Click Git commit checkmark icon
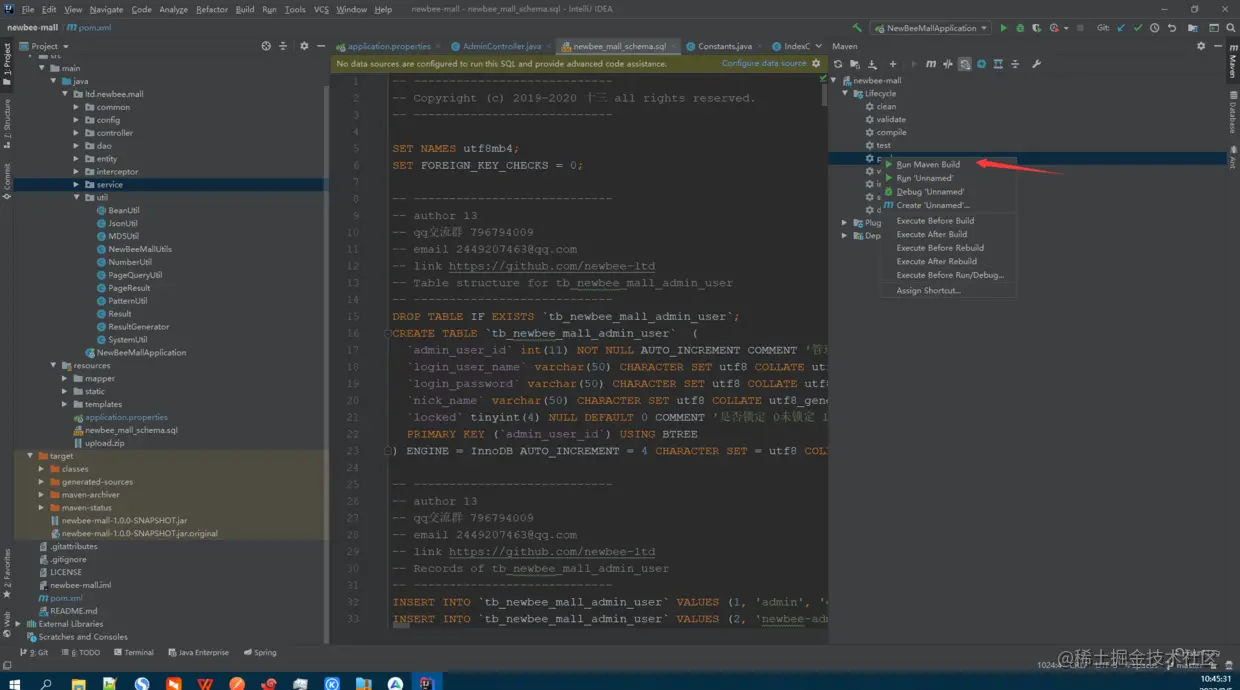1240x690 pixels. 1138,28
